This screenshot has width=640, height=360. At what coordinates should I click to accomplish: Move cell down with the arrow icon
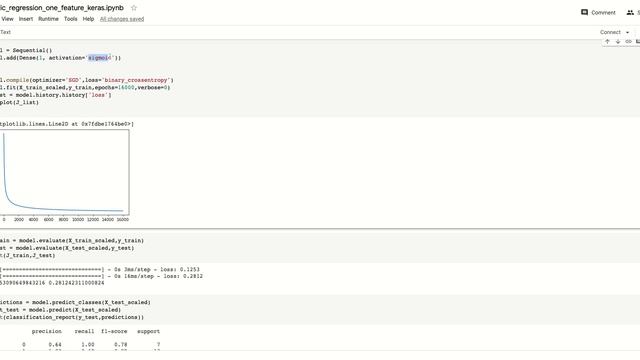point(618,42)
